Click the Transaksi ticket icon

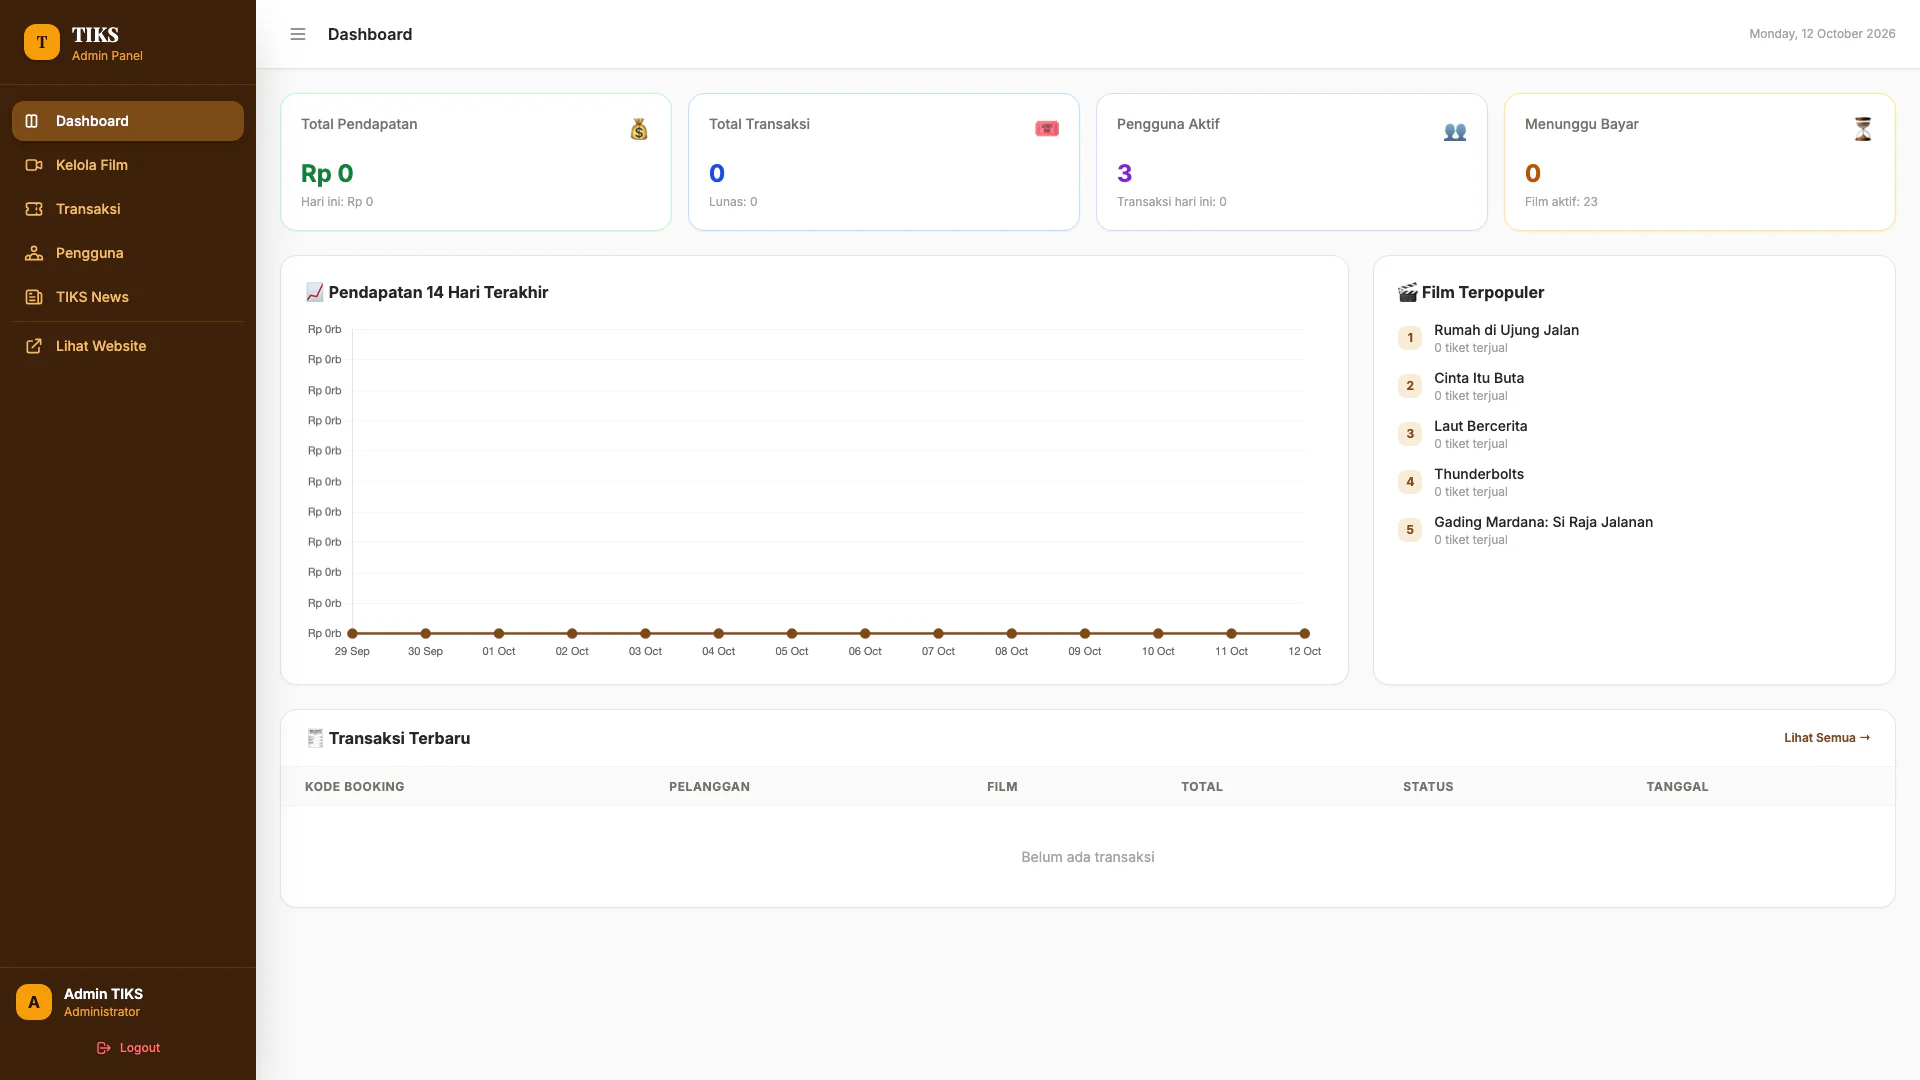click(34, 209)
